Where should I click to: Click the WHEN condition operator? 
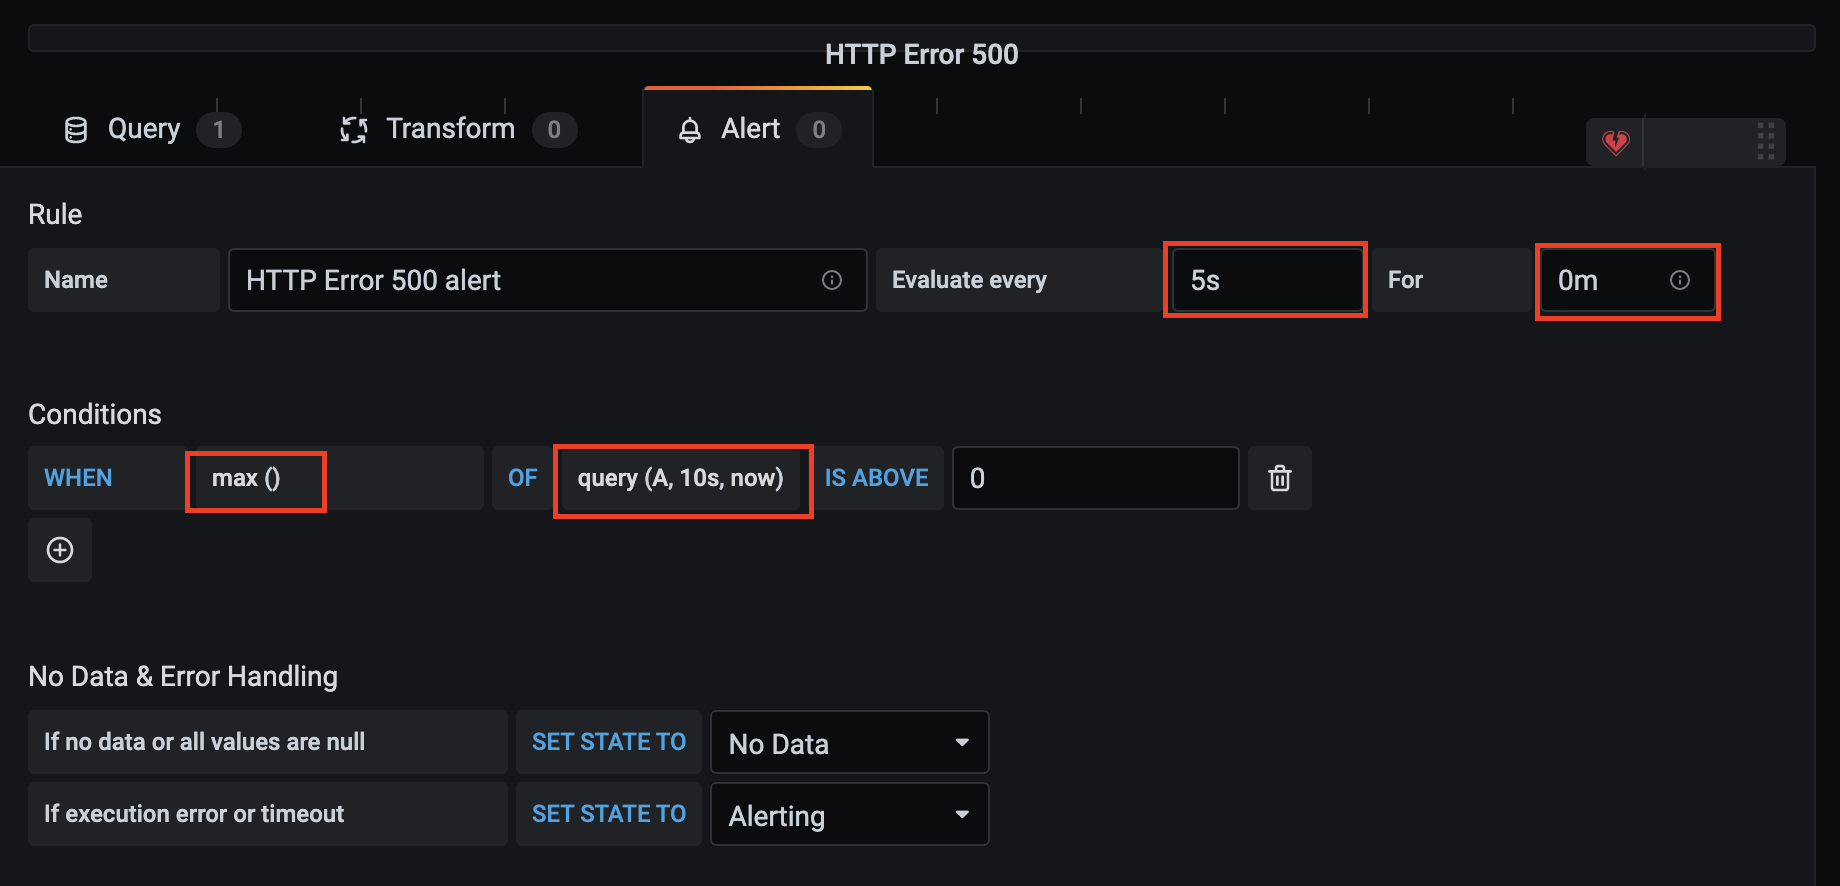click(x=78, y=478)
